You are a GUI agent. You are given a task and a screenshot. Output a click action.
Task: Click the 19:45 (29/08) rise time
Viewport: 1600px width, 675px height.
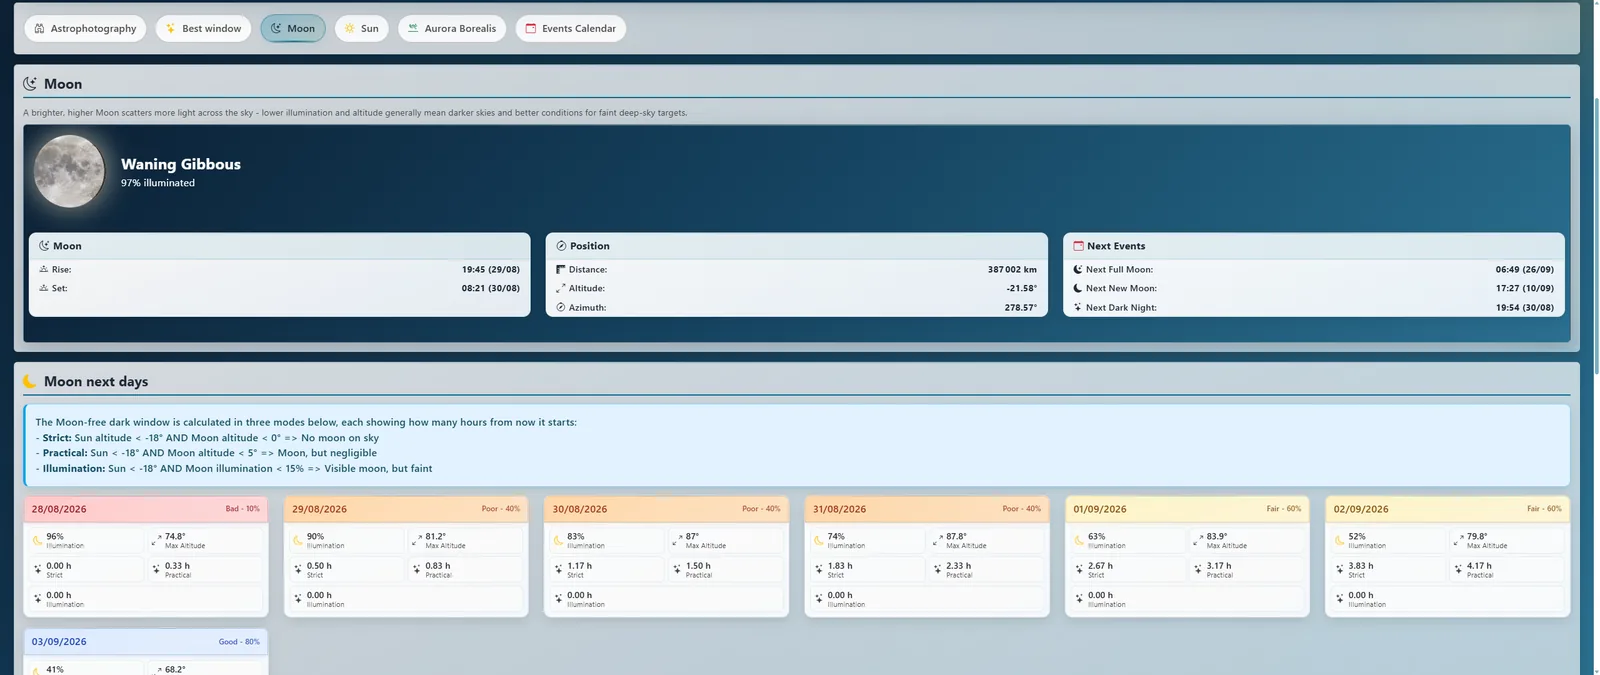pyautogui.click(x=491, y=269)
